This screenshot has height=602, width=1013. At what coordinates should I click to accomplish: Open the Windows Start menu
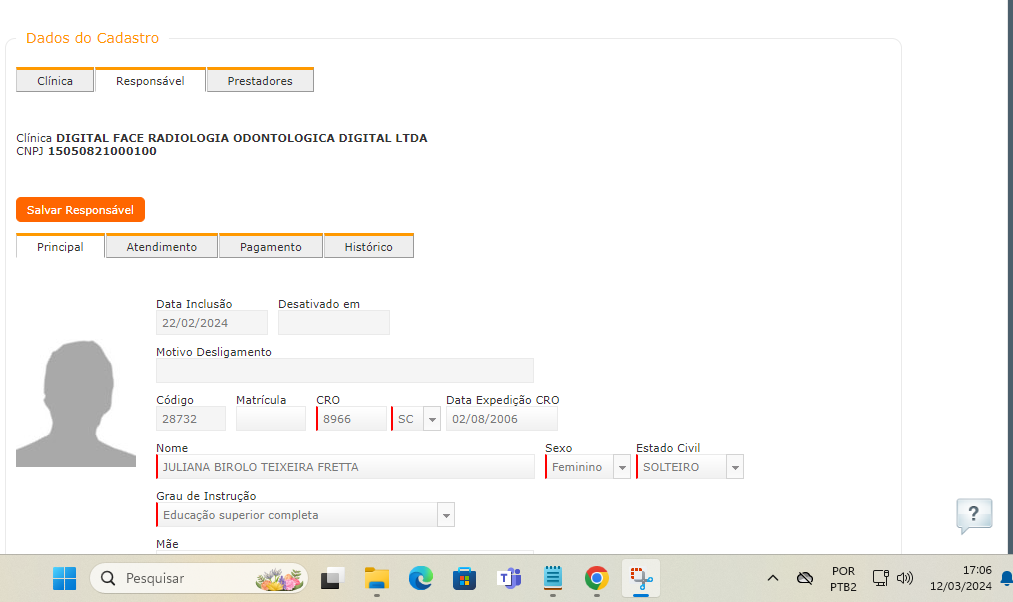(64, 578)
